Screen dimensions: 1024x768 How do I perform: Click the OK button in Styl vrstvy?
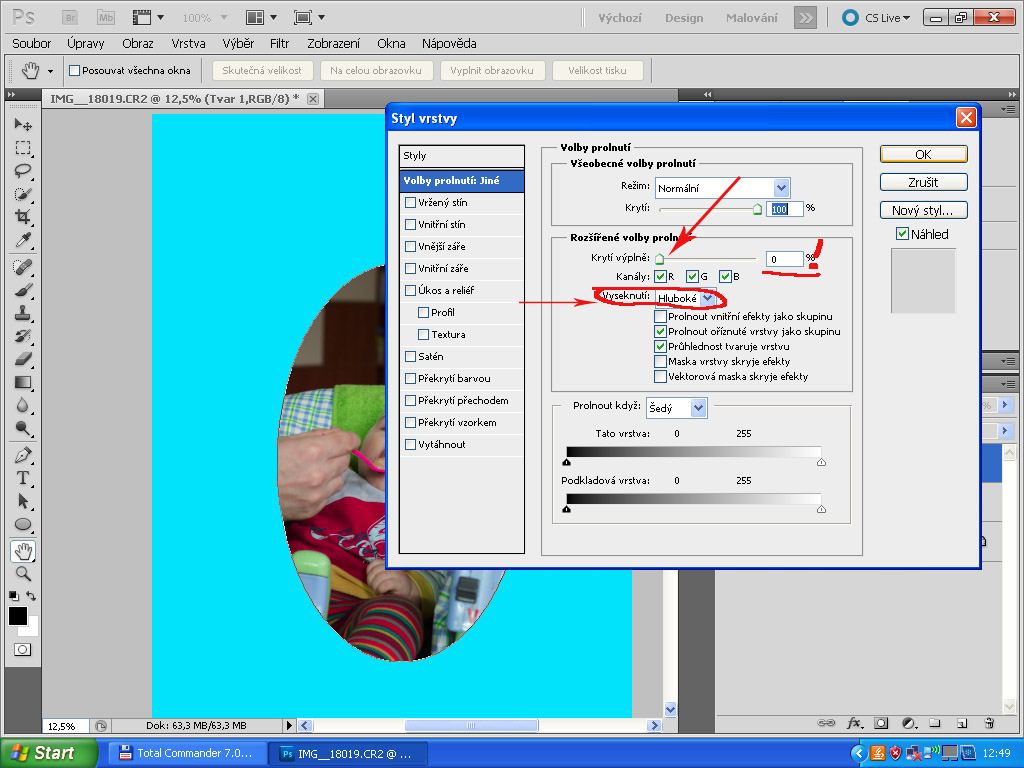coord(923,155)
